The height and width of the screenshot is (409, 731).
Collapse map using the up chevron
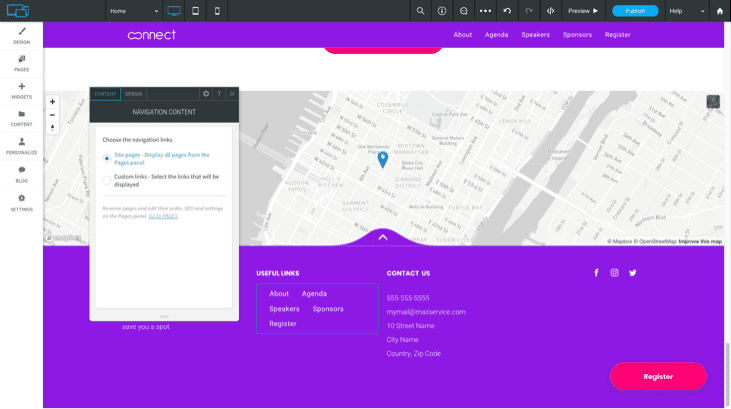(x=382, y=237)
